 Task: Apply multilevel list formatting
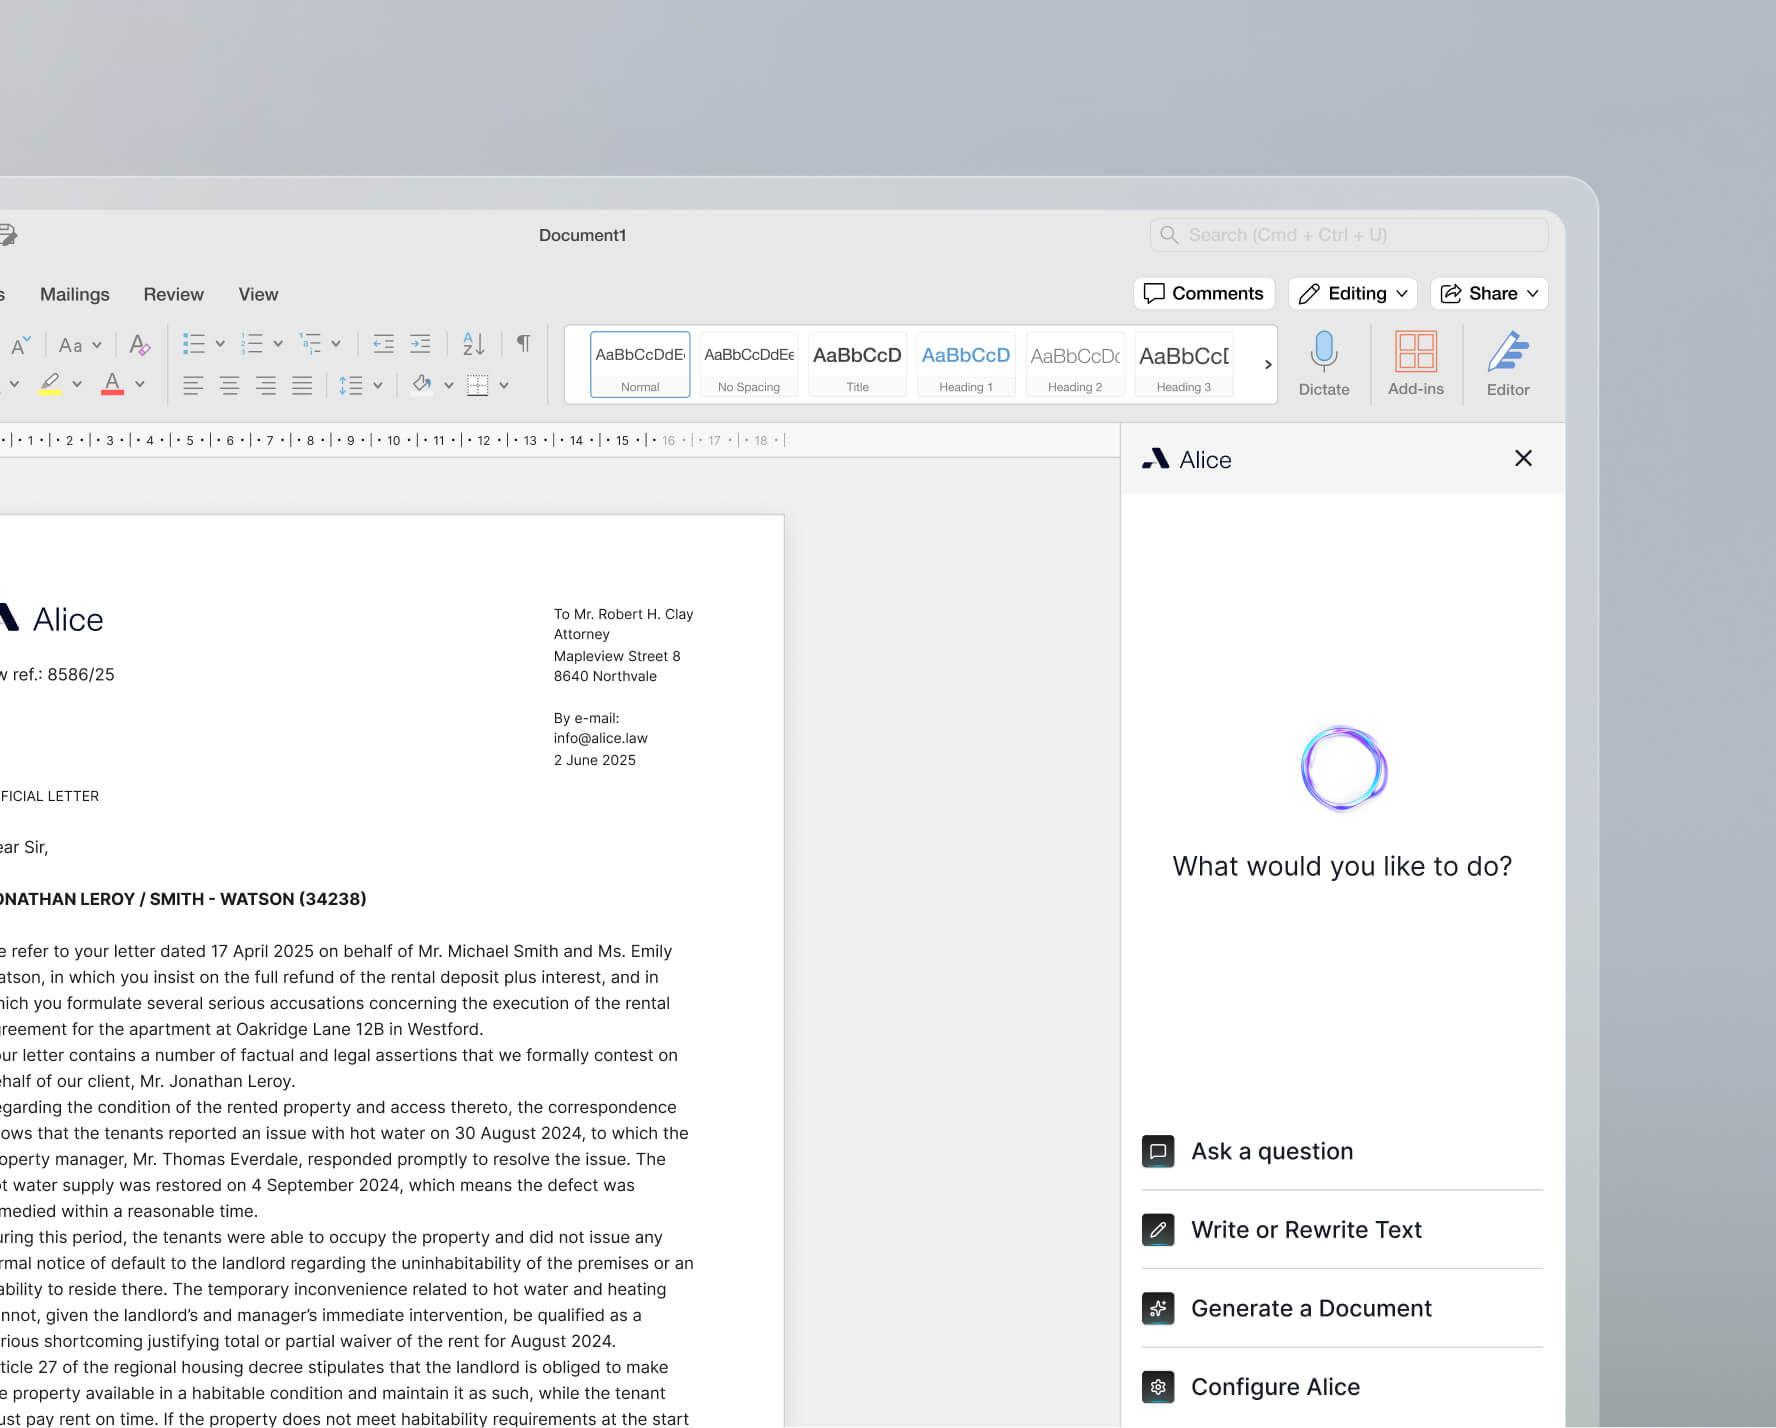[x=310, y=344]
